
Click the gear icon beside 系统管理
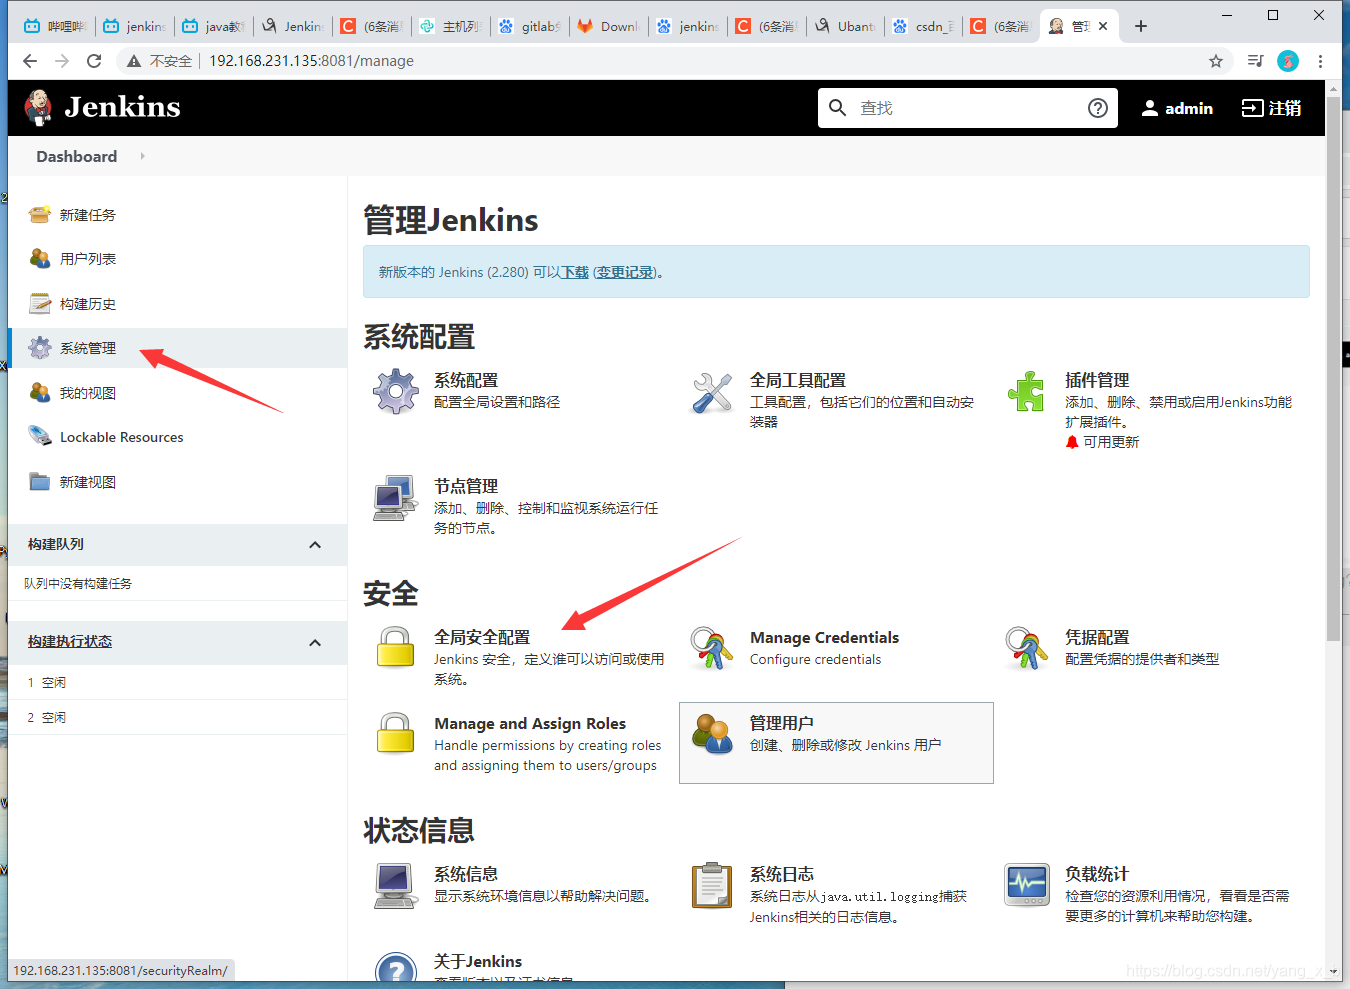[40, 347]
